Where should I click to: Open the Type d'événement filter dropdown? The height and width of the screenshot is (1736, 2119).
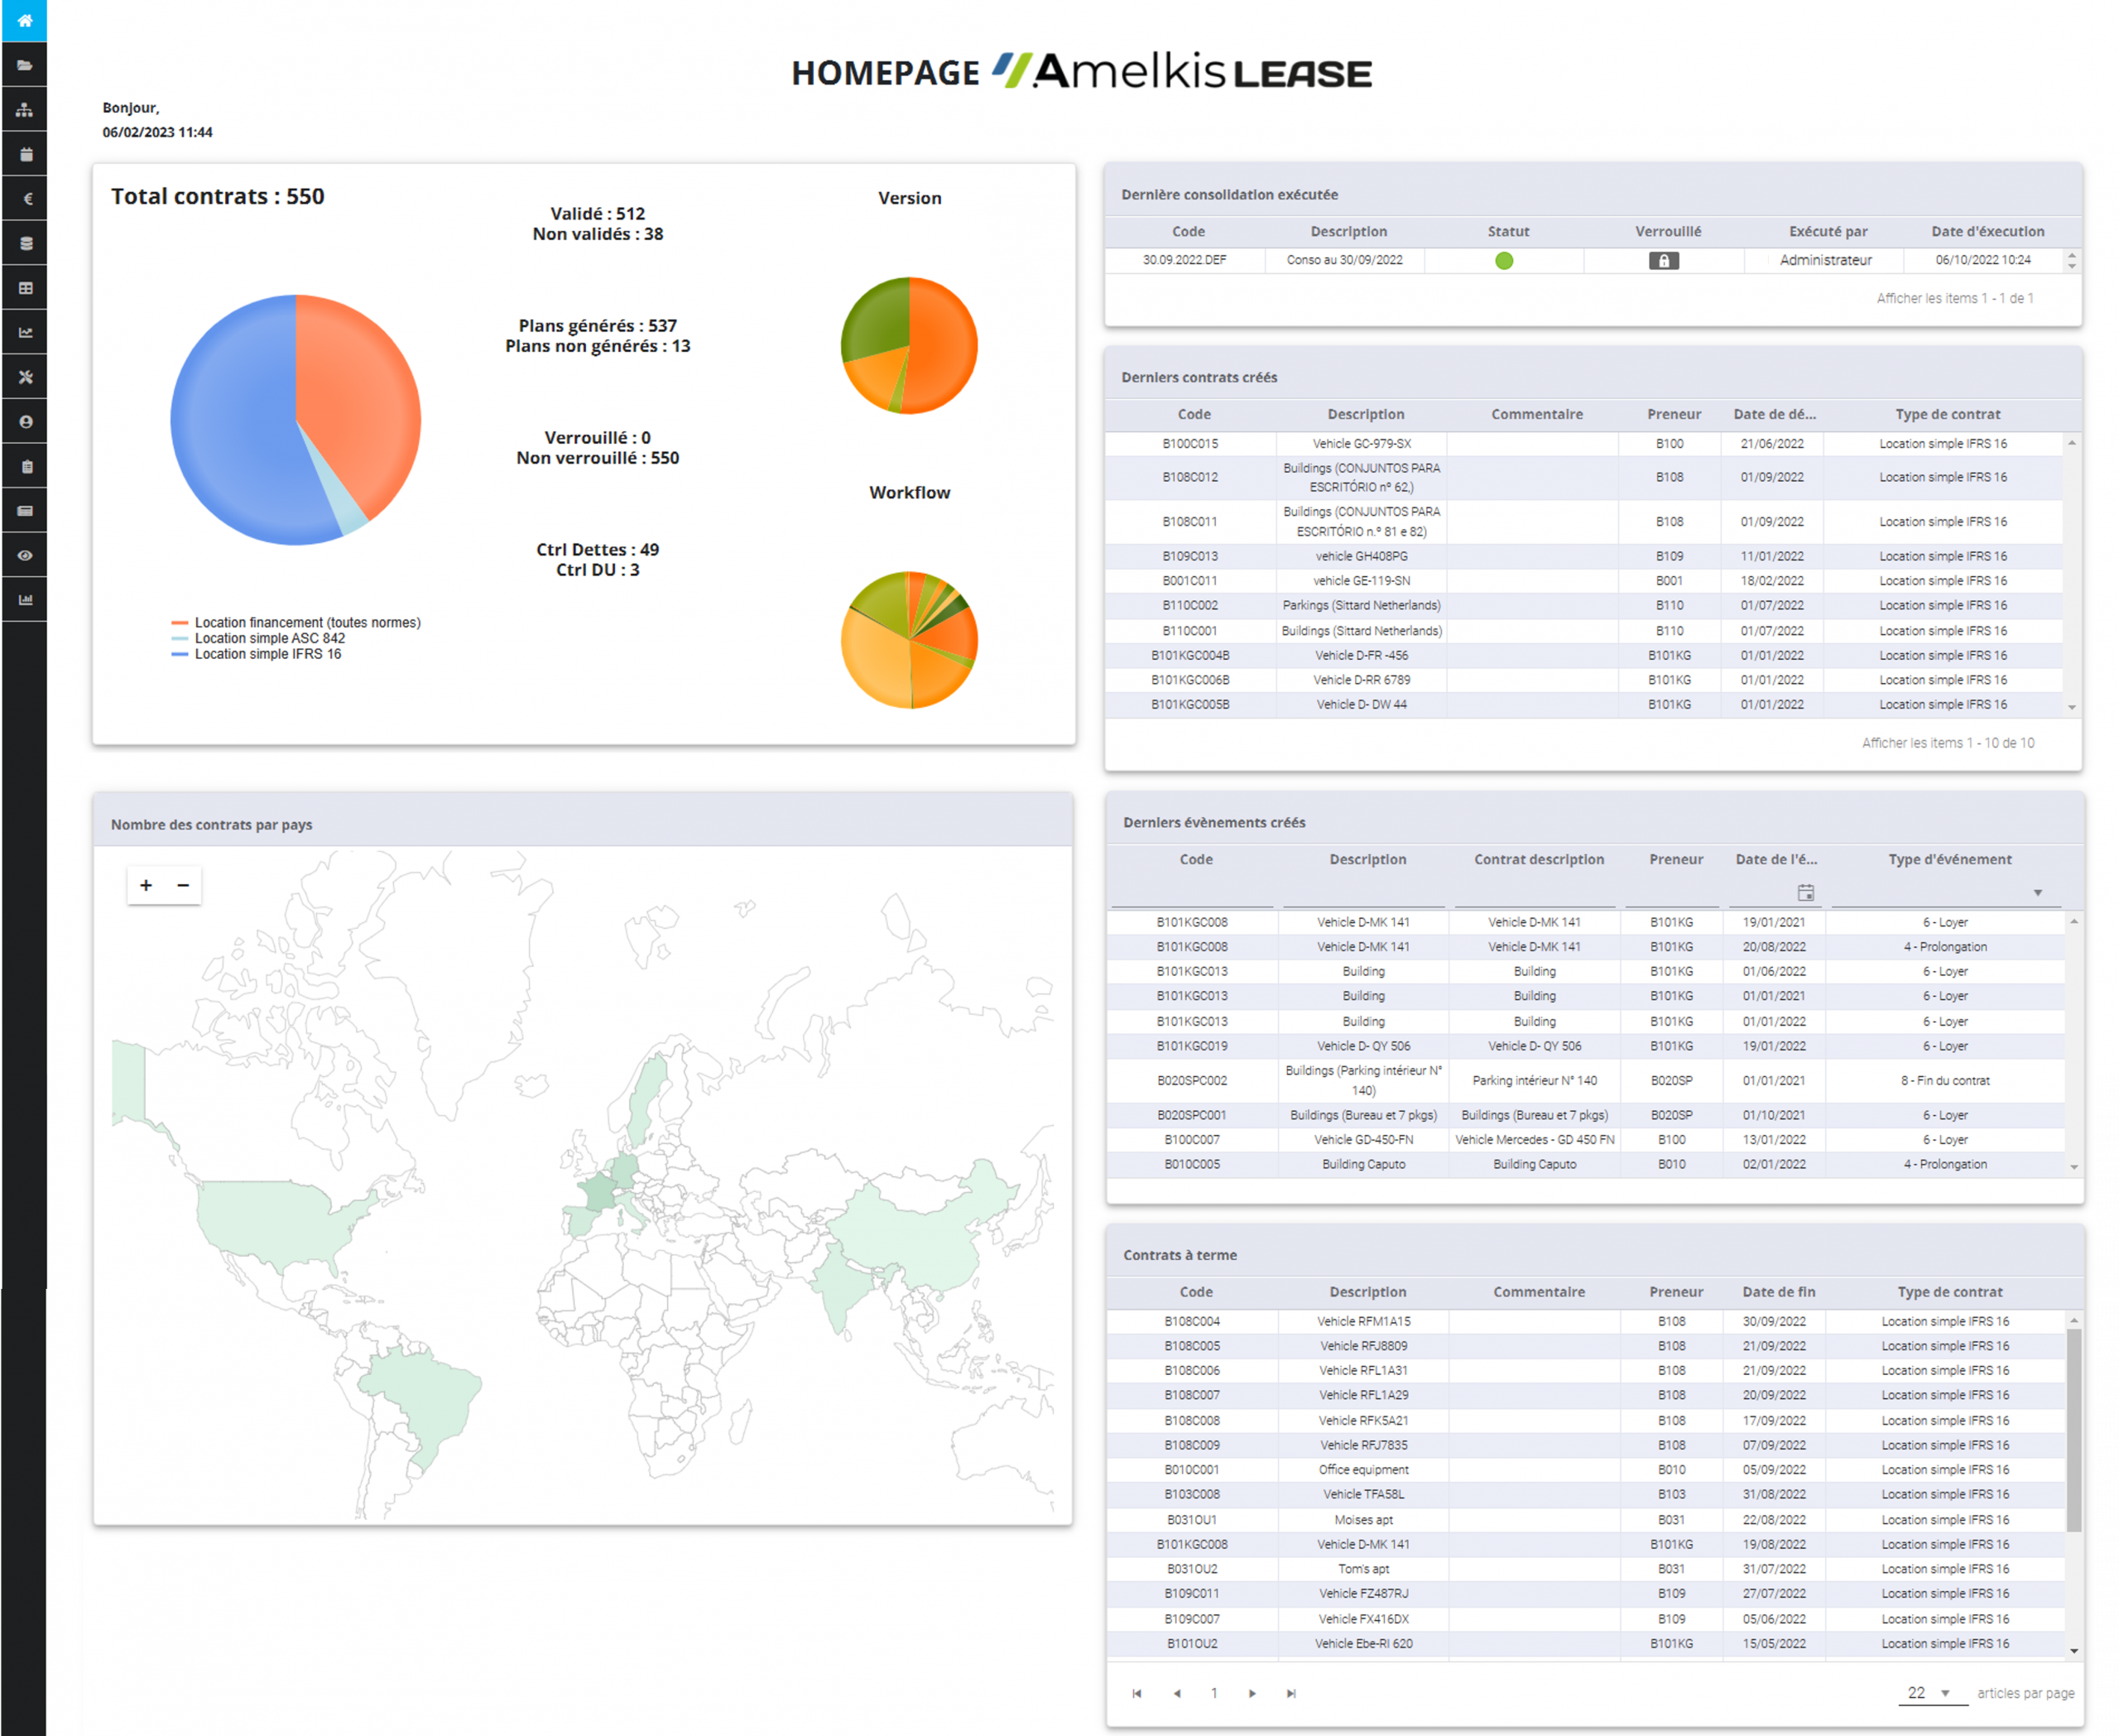(2037, 892)
